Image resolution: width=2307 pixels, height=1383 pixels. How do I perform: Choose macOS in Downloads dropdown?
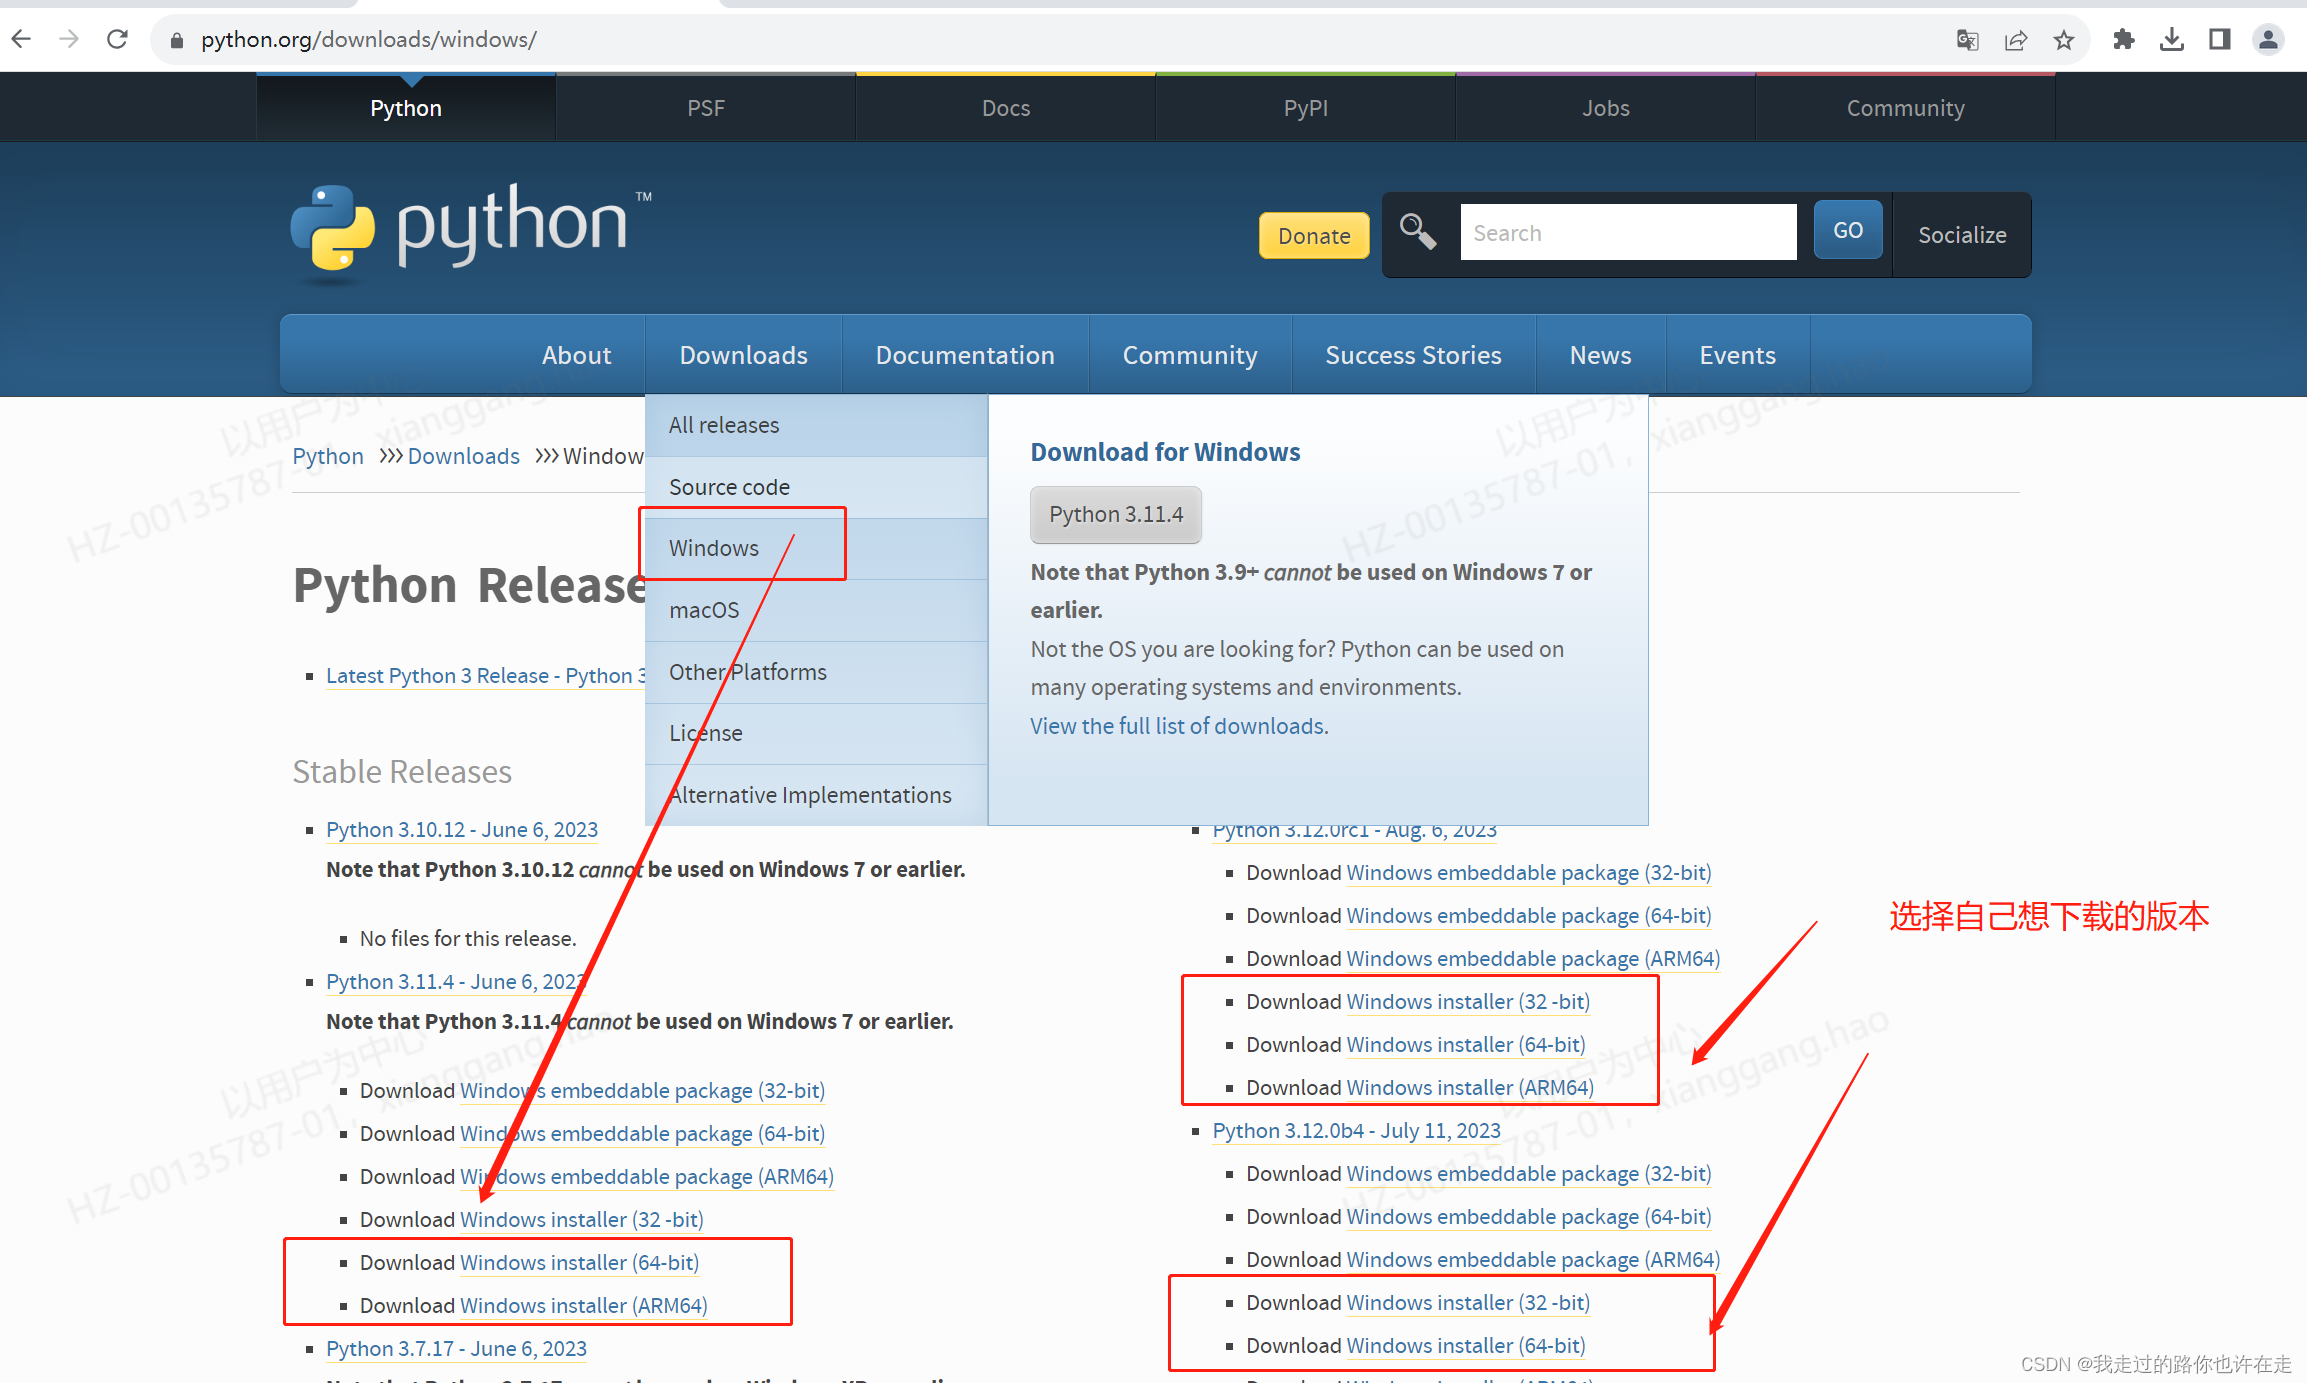click(816, 610)
